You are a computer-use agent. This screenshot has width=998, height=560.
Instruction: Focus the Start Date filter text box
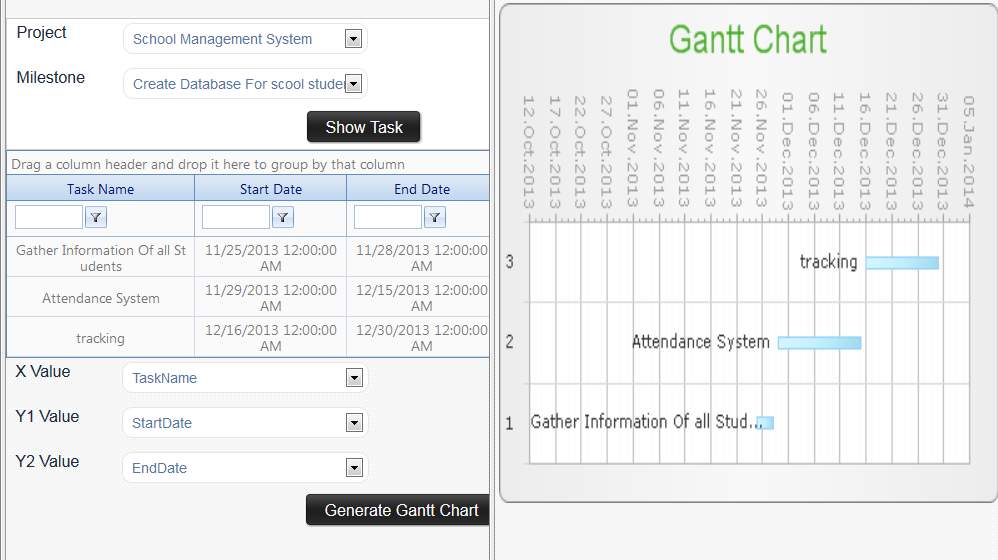click(x=236, y=217)
